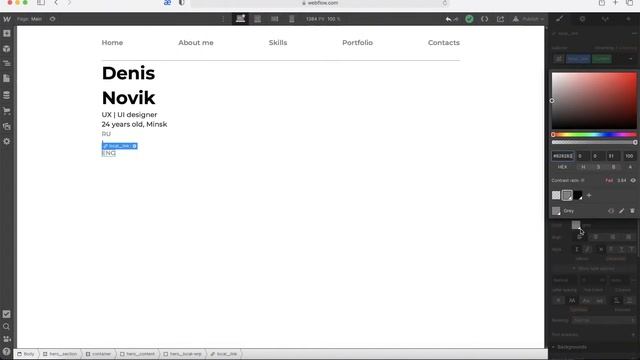Image resolution: width=640 pixels, height=360 pixels.
Task: Set text align to center
Action: pos(596,237)
